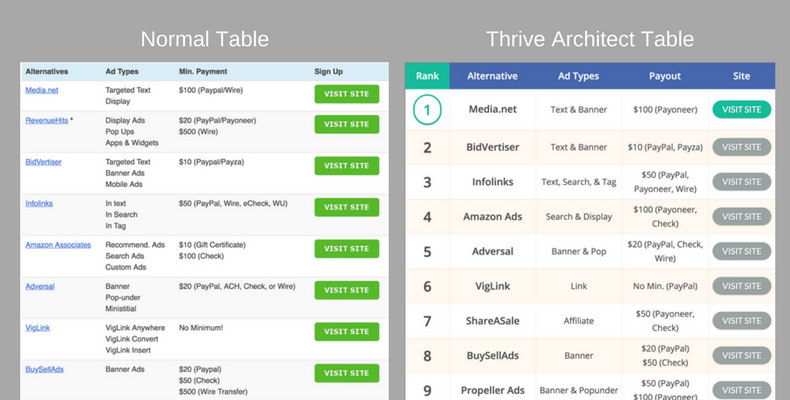
Task: Click the Ad Types header in Normal Table
Action: (122, 72)
